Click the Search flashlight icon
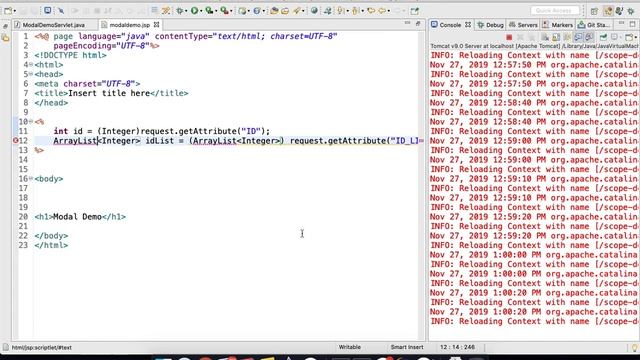 297,11
